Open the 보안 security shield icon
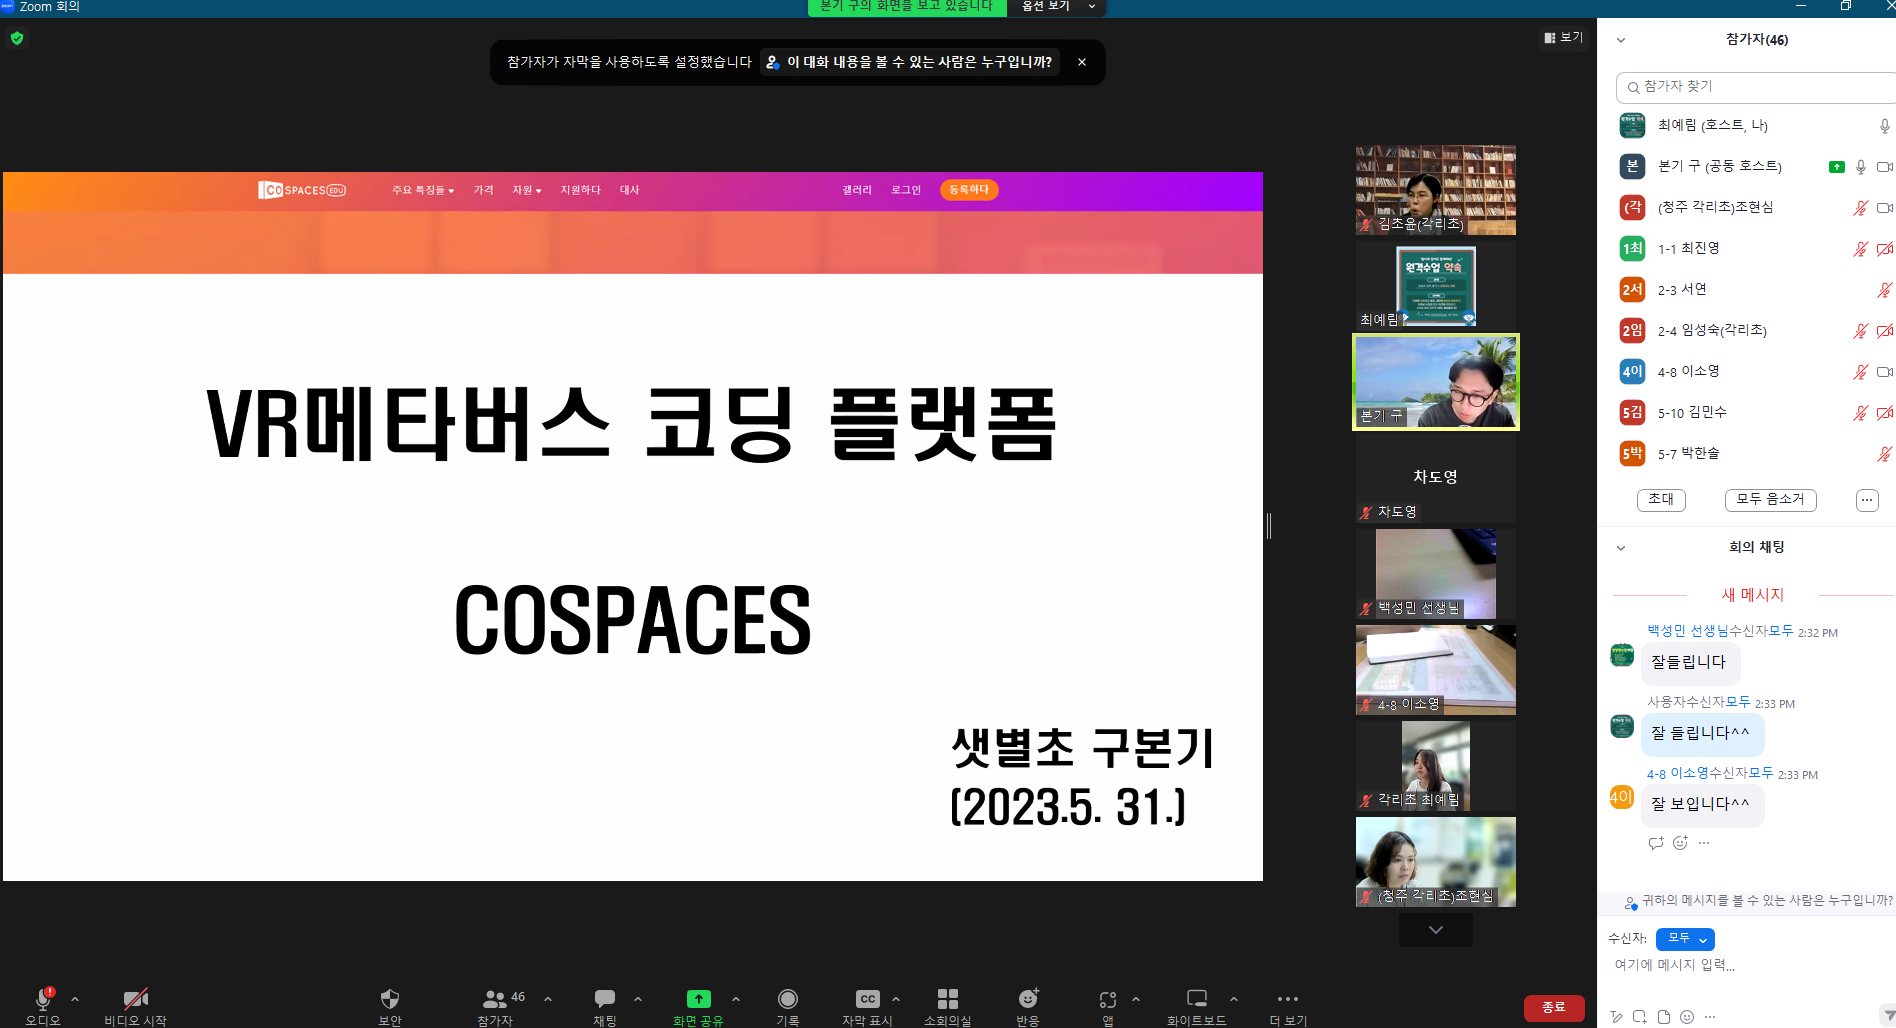1896x1028 pixels. (390, 998)
